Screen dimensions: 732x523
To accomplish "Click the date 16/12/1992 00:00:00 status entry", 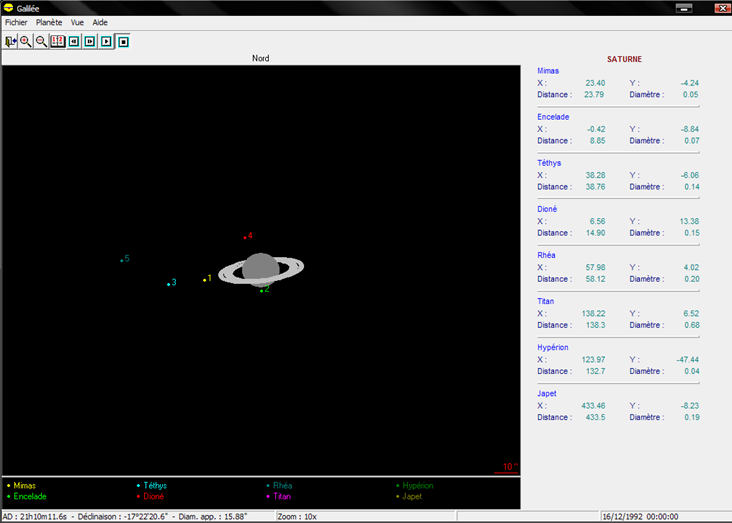I will (640, 517).
